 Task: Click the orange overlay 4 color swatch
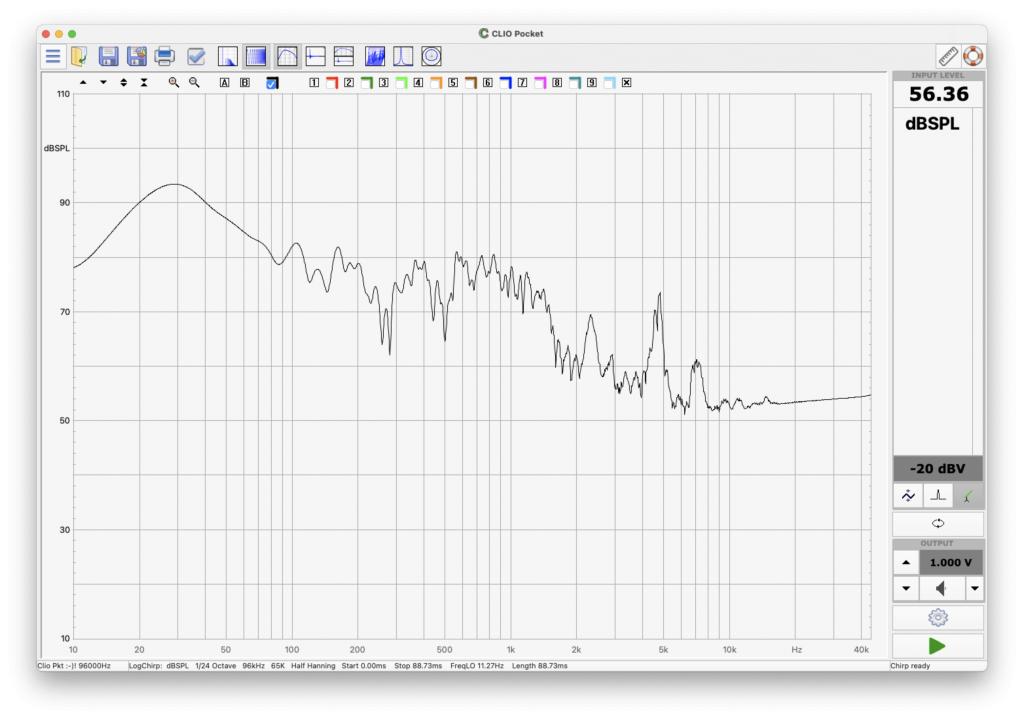click(436, 82)
